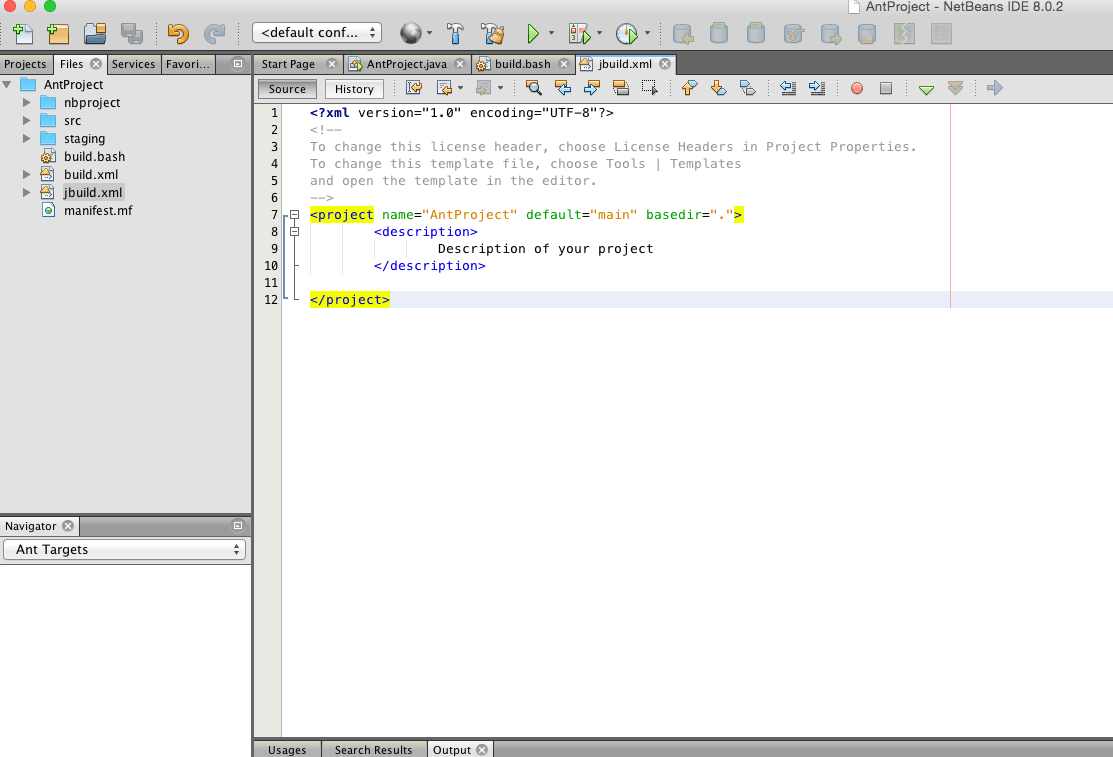
Task: Toggle the rectangular selection mode
Action: tap(649, 89)
